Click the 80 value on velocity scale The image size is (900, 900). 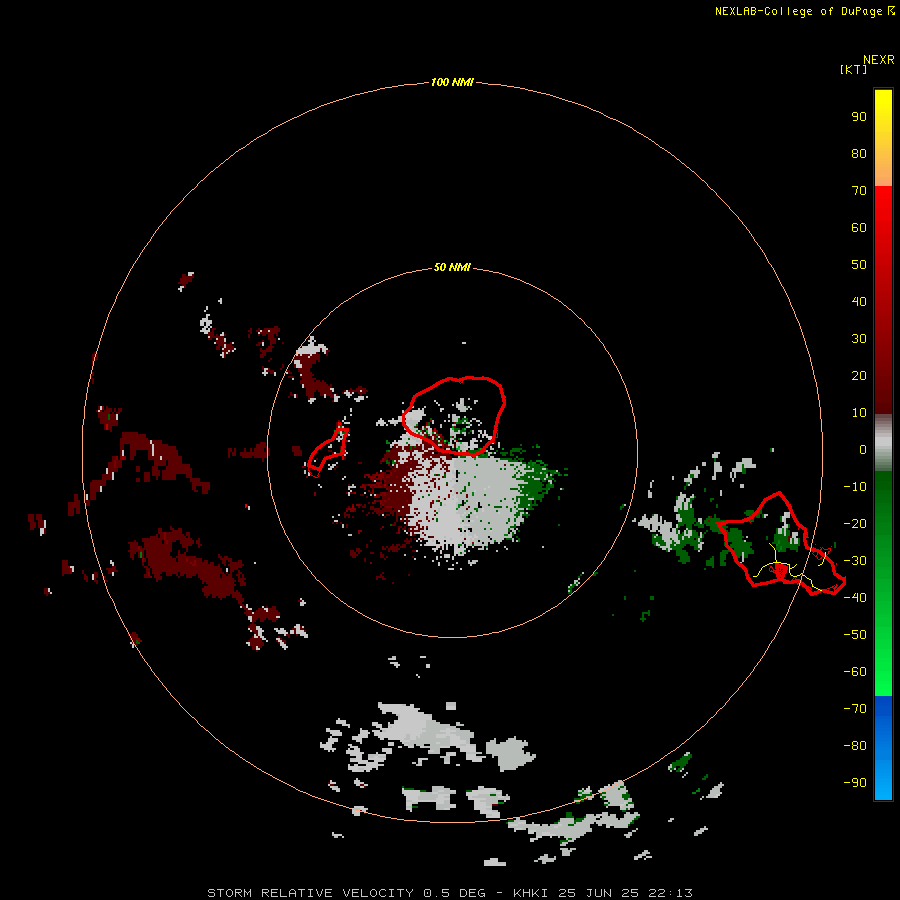point(859,154)
